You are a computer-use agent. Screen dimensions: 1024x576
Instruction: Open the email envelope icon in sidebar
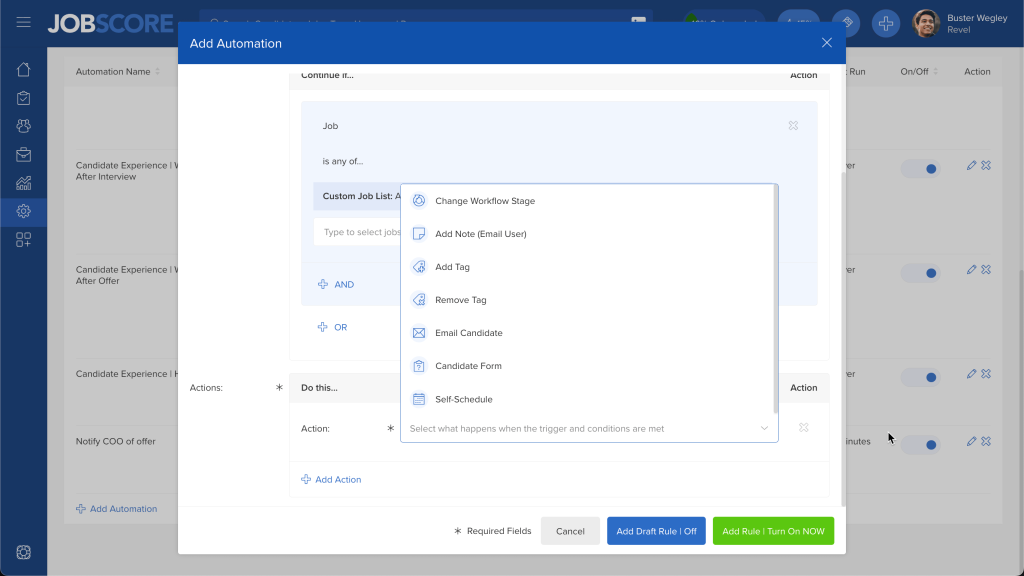(23, 155)
